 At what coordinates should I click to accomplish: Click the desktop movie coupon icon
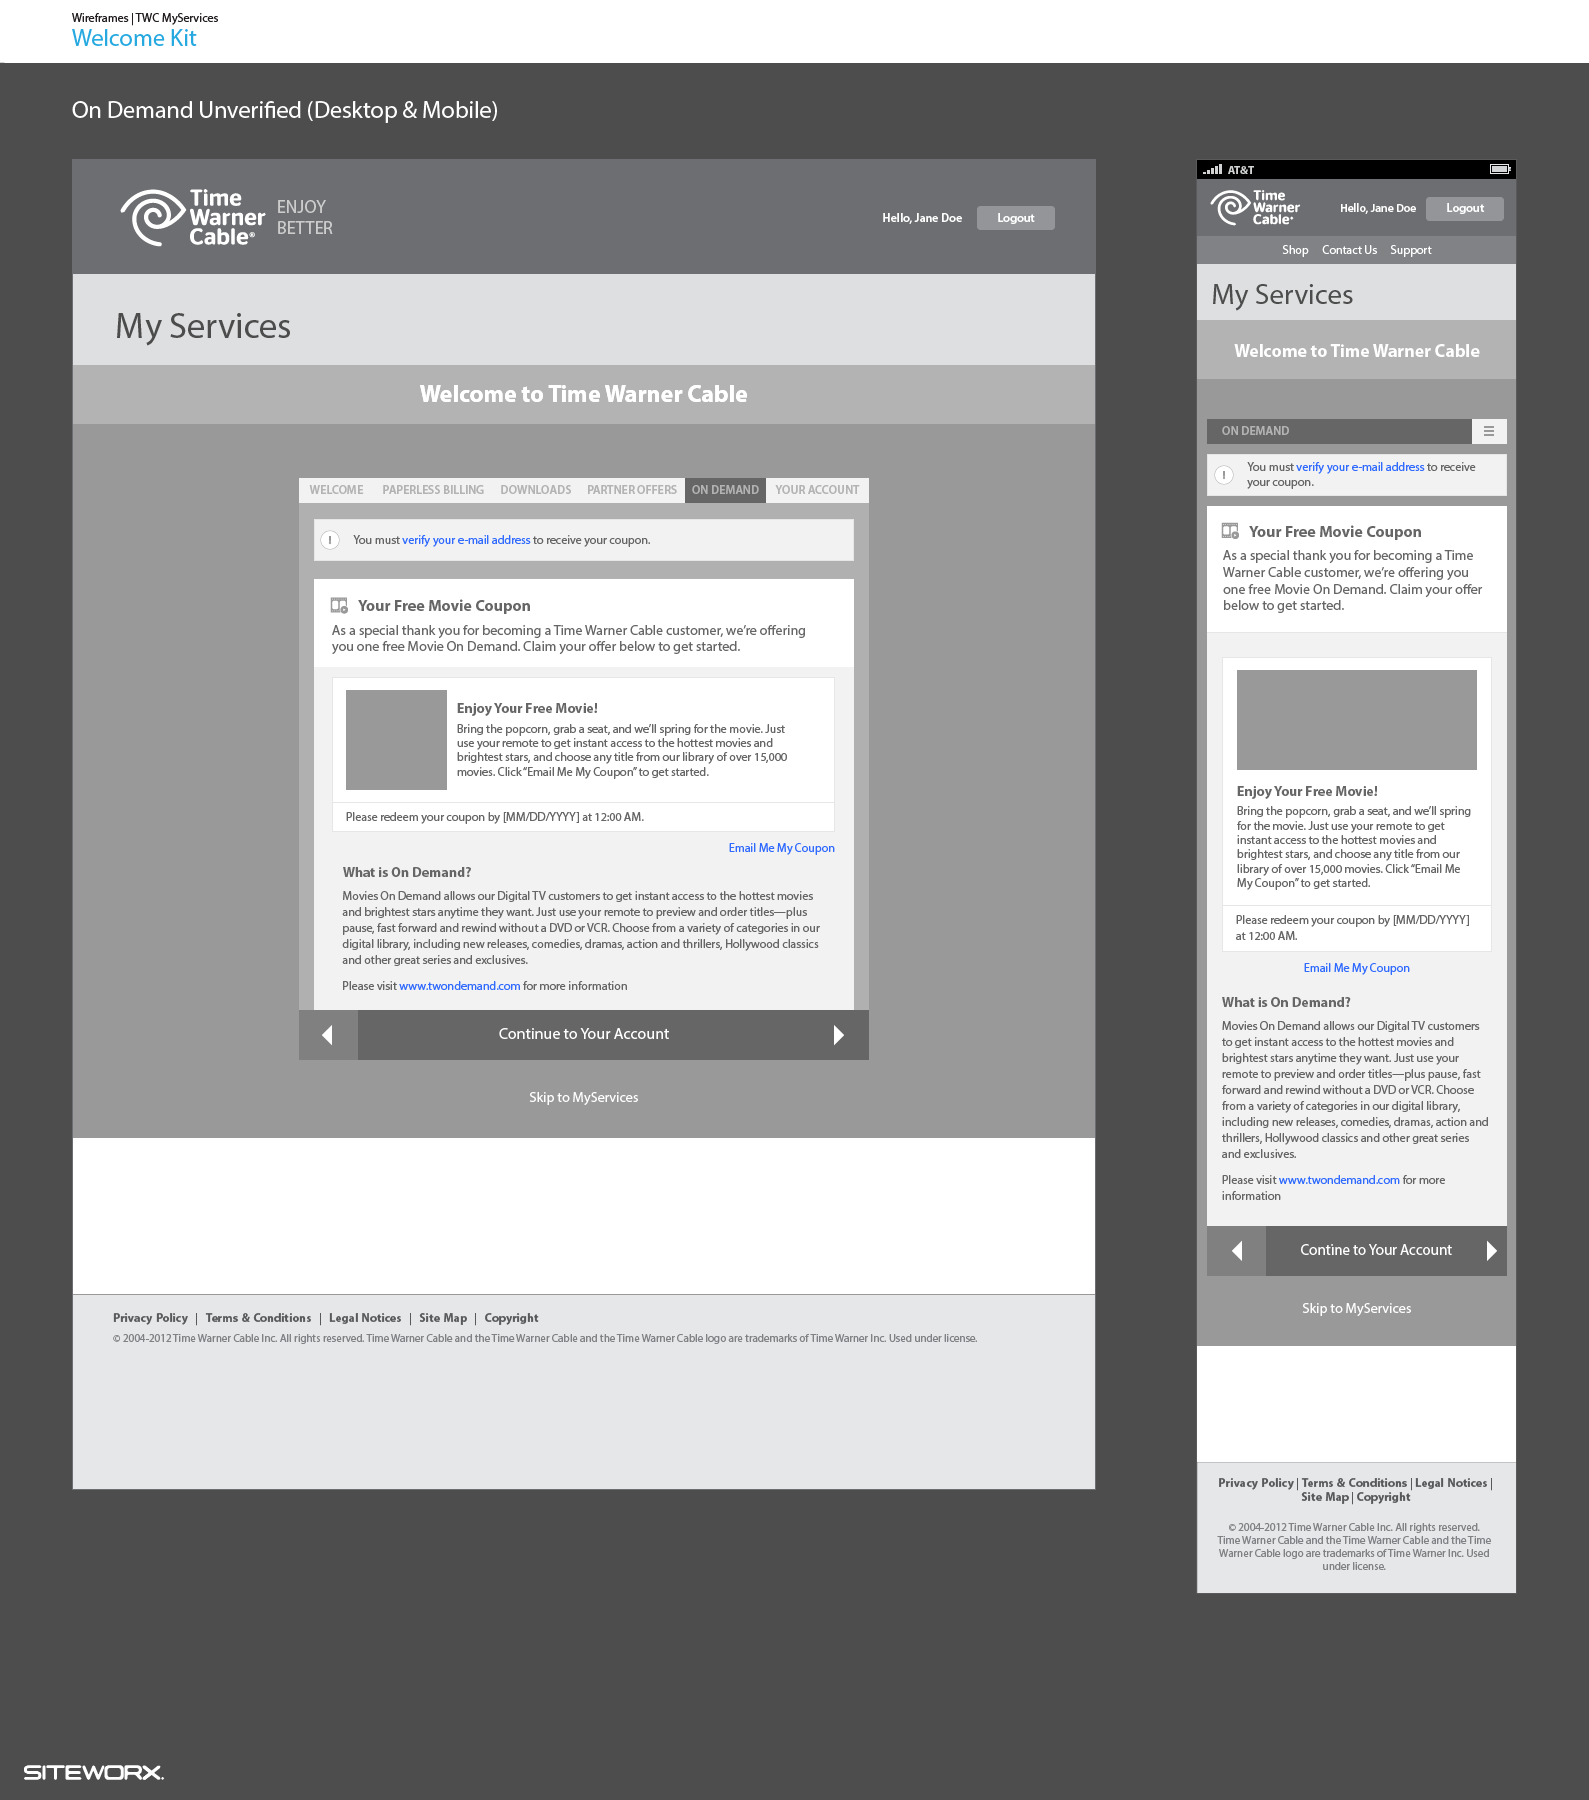tap(339, 605)
